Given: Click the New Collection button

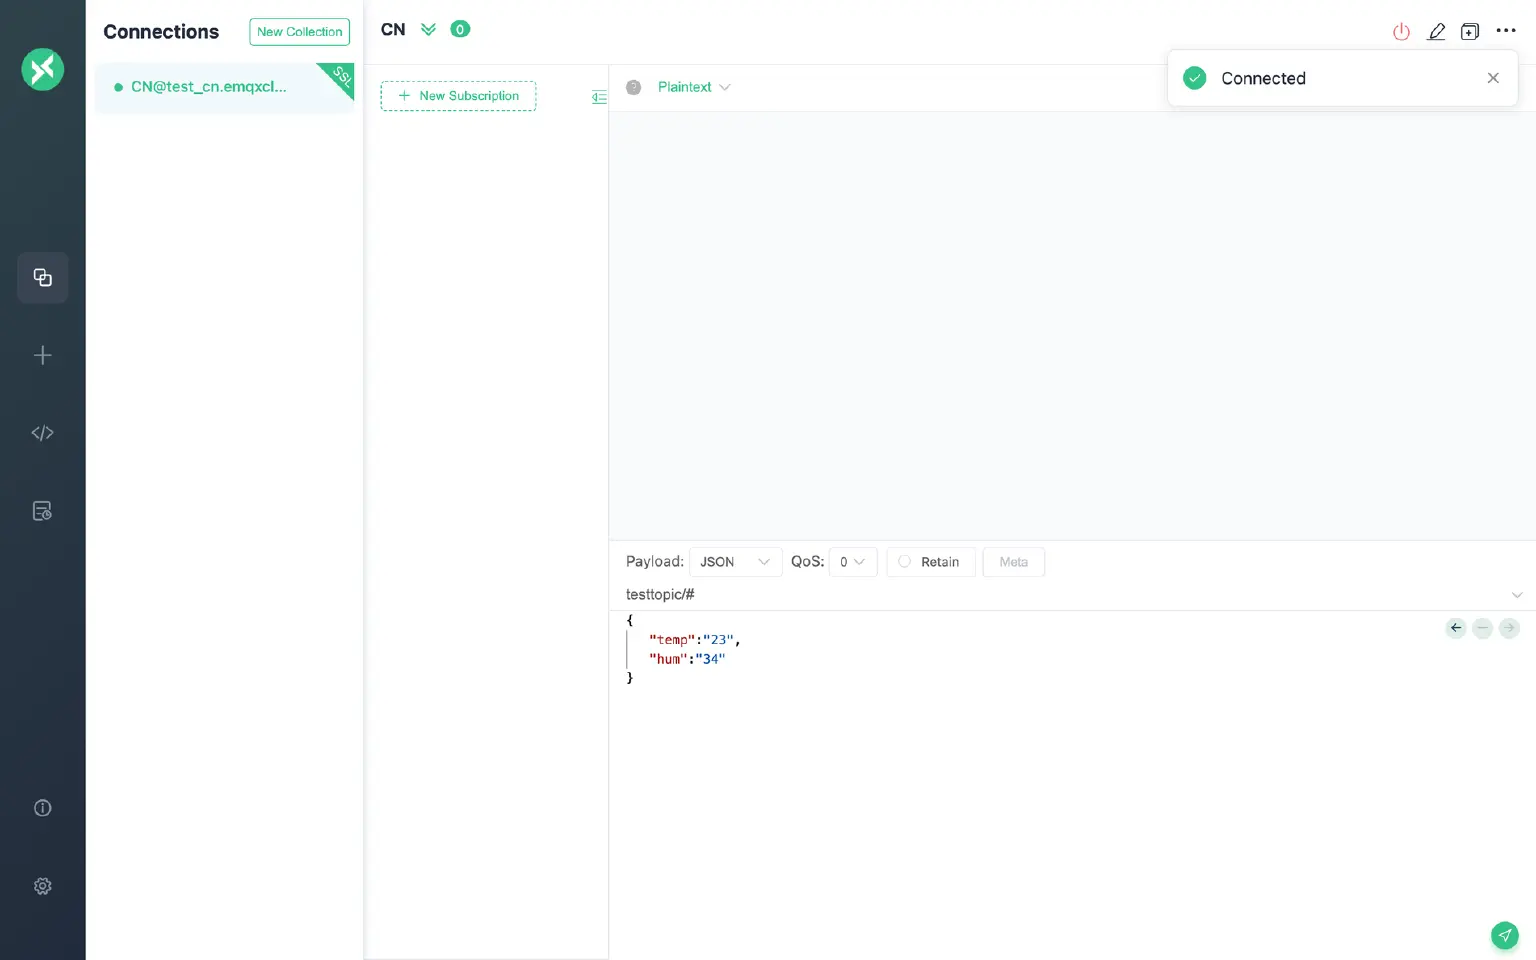Looking at the screenshot, I should [x=299, y=32].
